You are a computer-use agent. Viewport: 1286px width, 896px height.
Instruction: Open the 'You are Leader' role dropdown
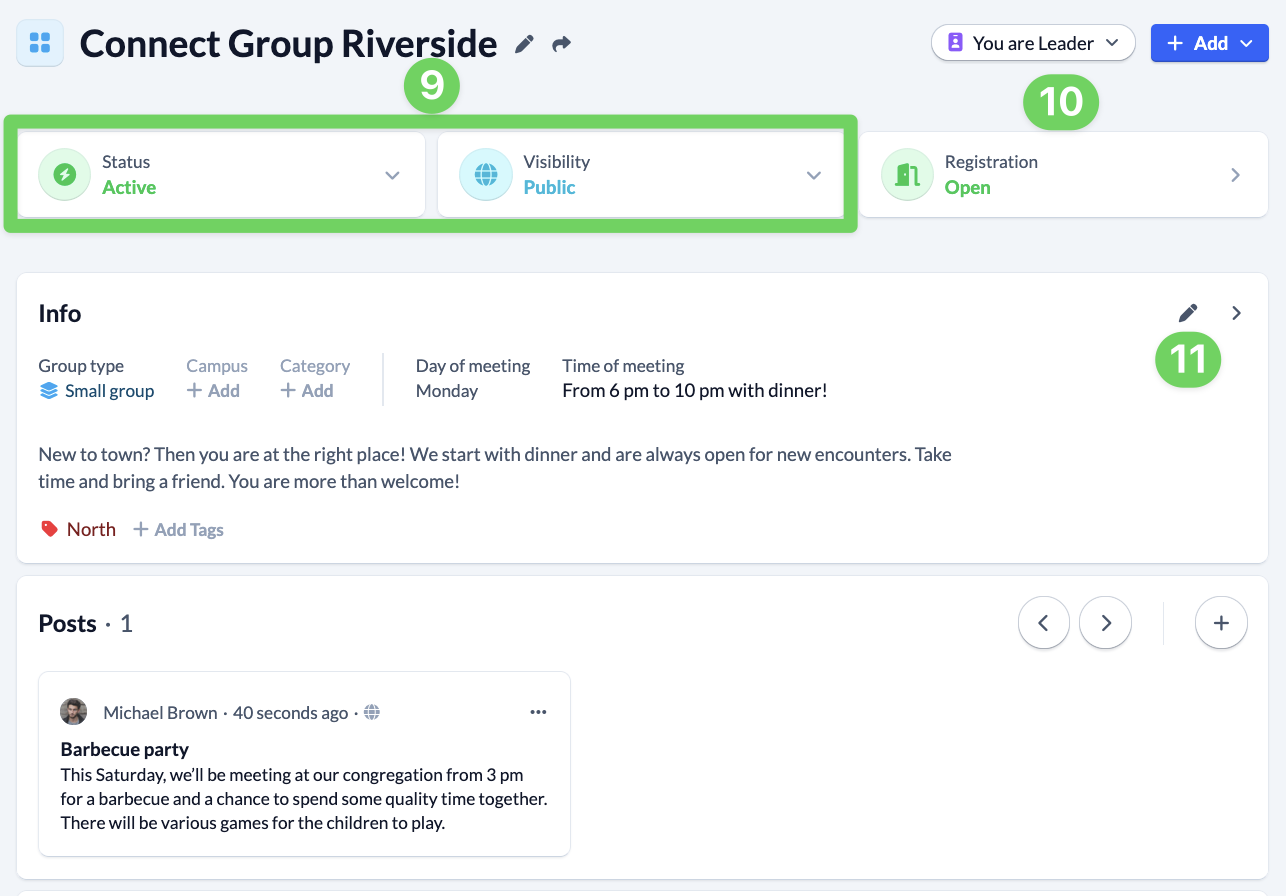[1033, 43]
